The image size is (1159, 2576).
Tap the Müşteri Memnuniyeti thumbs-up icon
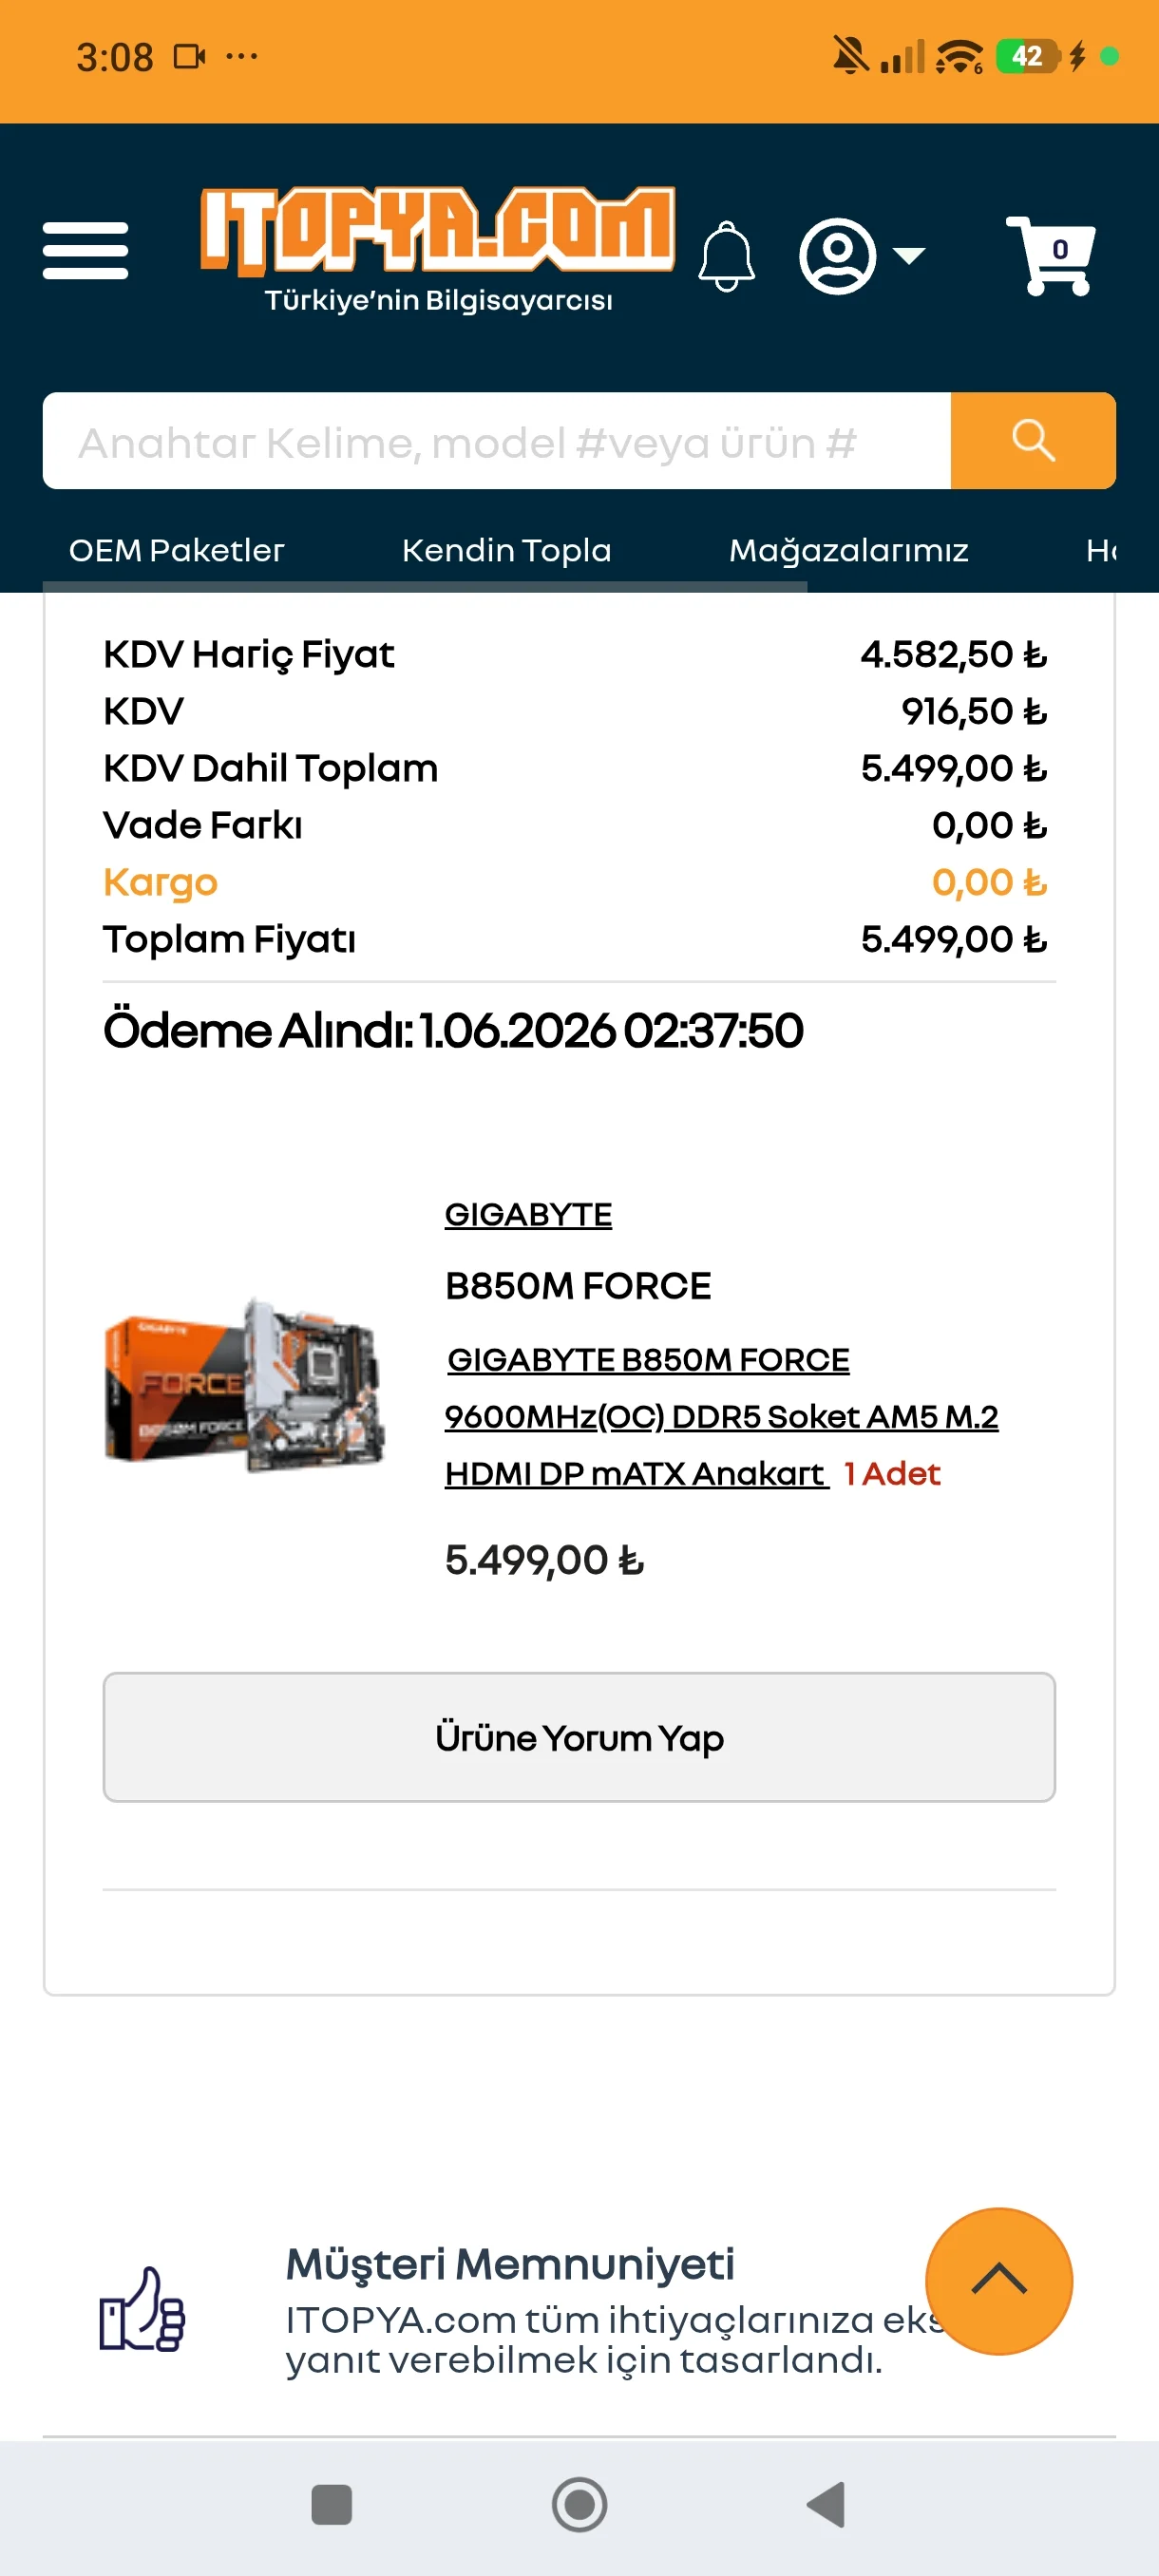(142, 2310)
